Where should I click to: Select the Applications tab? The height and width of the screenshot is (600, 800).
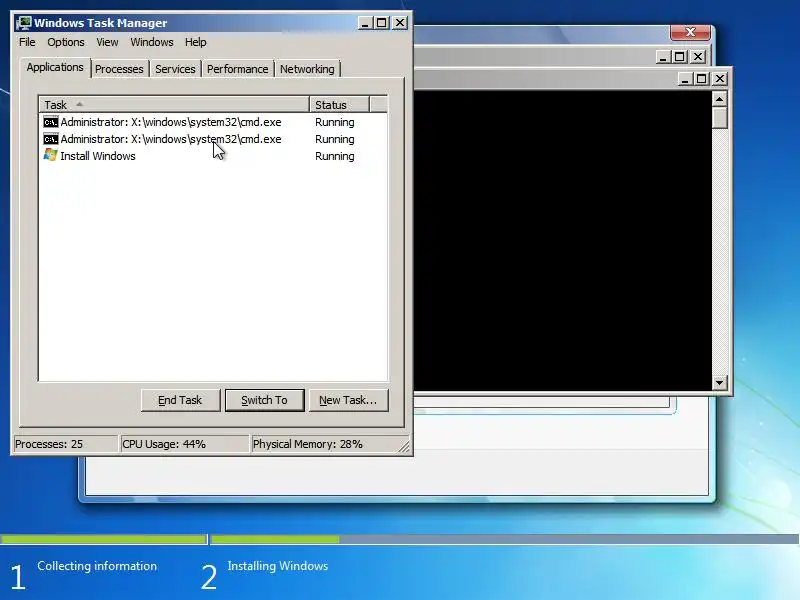click(x=55, y=67)
